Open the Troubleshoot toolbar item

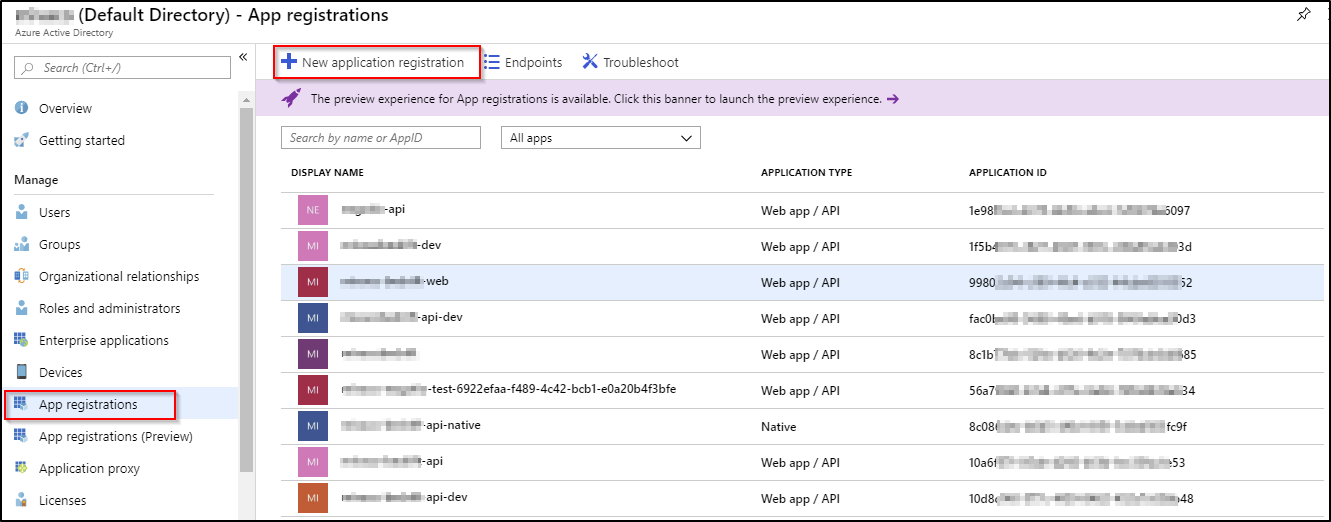[x=630, y=62]
